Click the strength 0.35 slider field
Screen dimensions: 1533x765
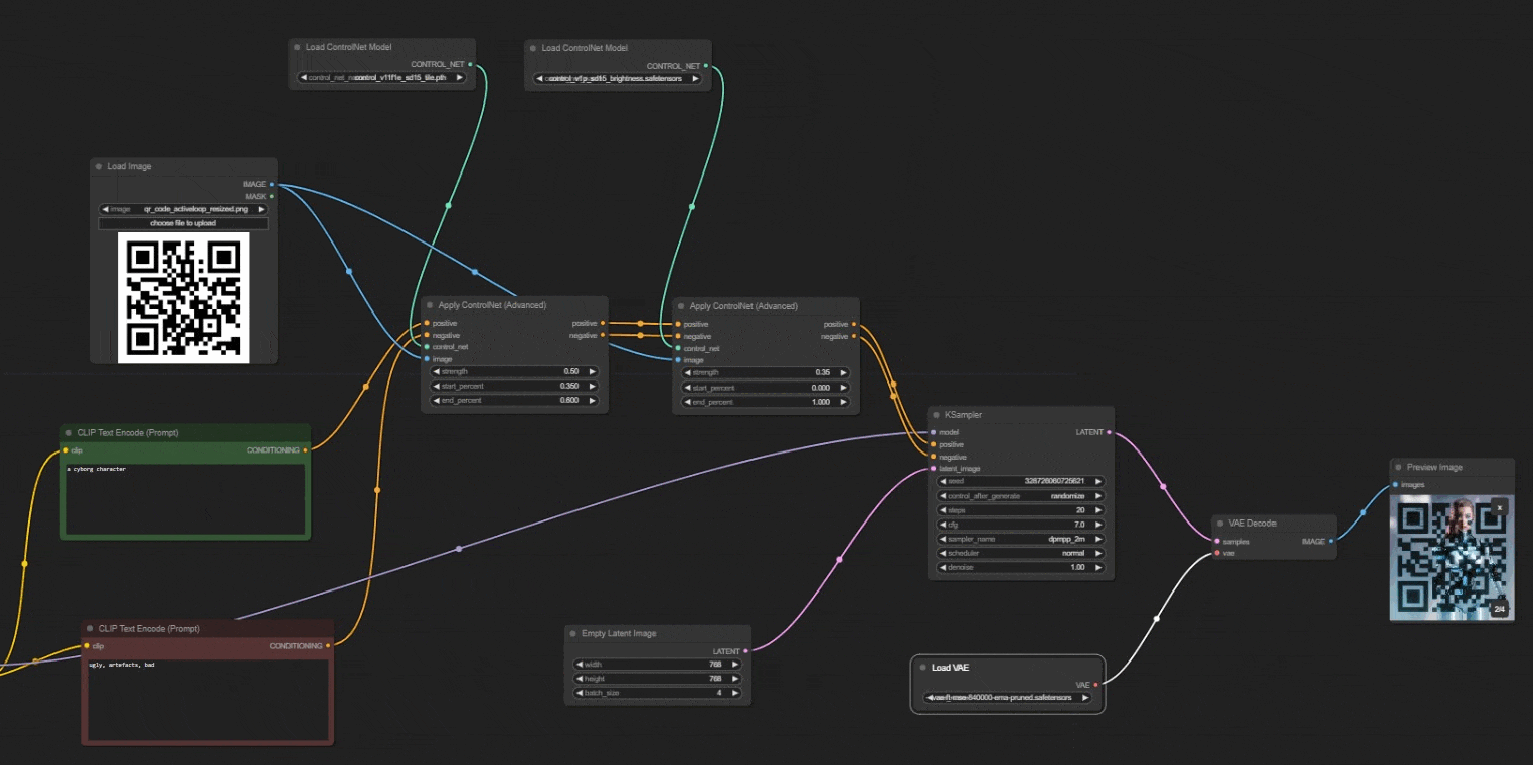[x=767, y=372]
